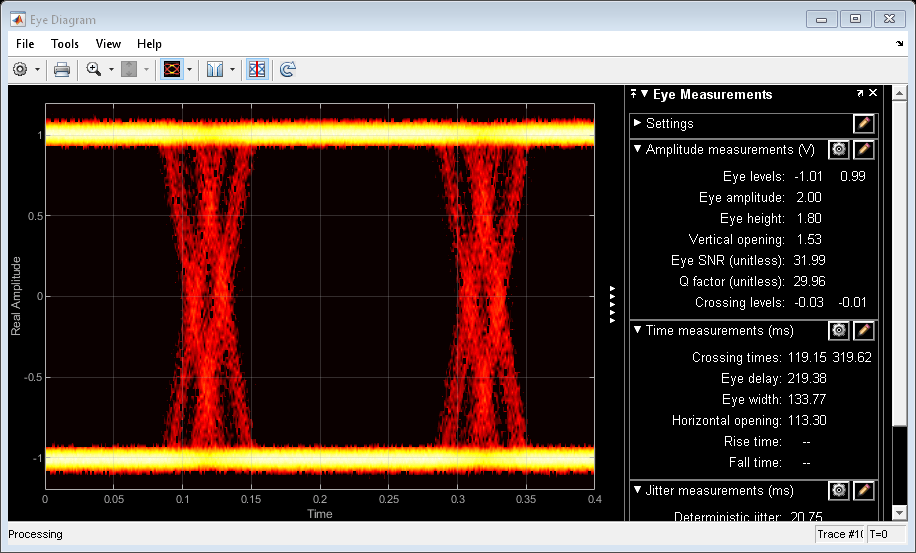Click the pencil icon for Time measurements
This screenshot has width=916, height=553.
click(x=864, y=330)
